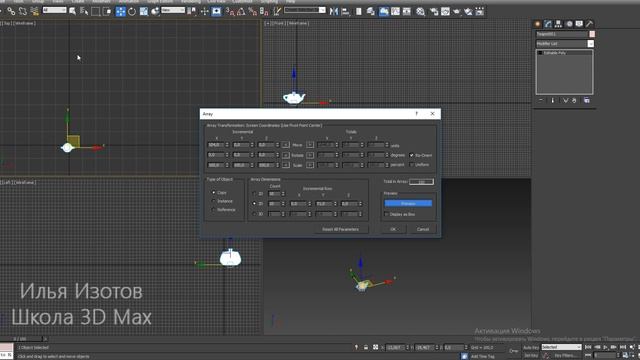Select the Reference radio button
The image size is (640, 360).
point(213,210)
